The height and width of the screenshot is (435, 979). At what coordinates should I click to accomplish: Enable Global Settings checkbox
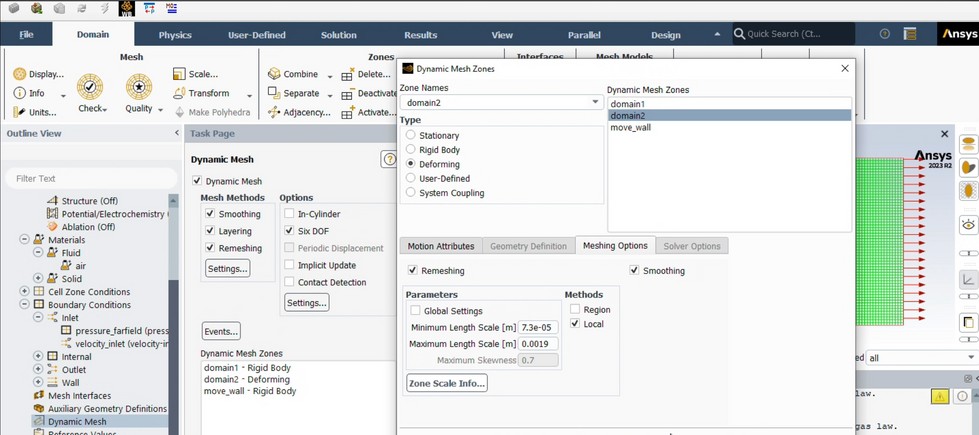click(x=415, y=311)
